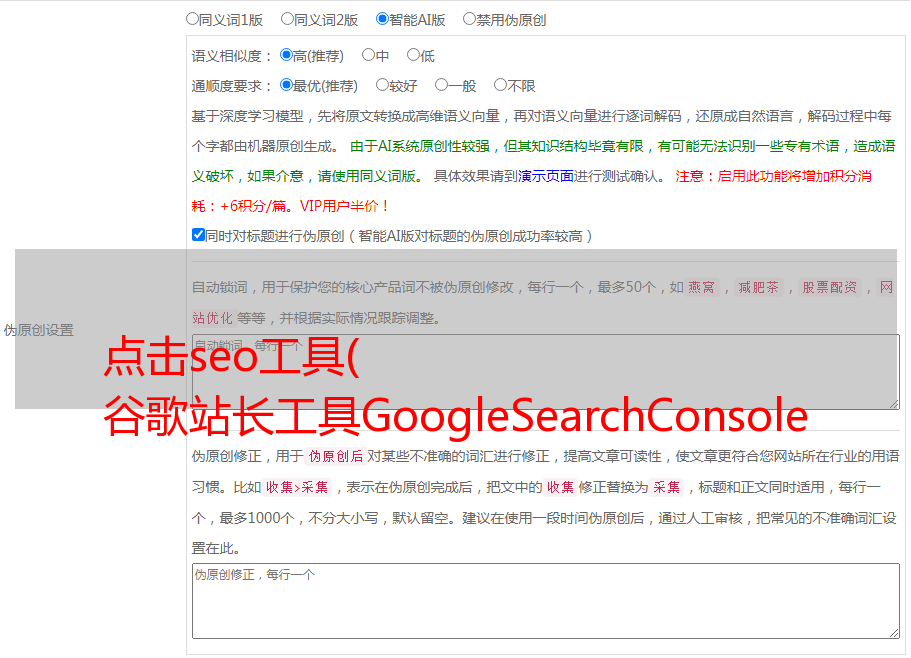This screenshot has width=911, height=658.
Task: Open the 演示页面 link
Action: coord(546,176)
